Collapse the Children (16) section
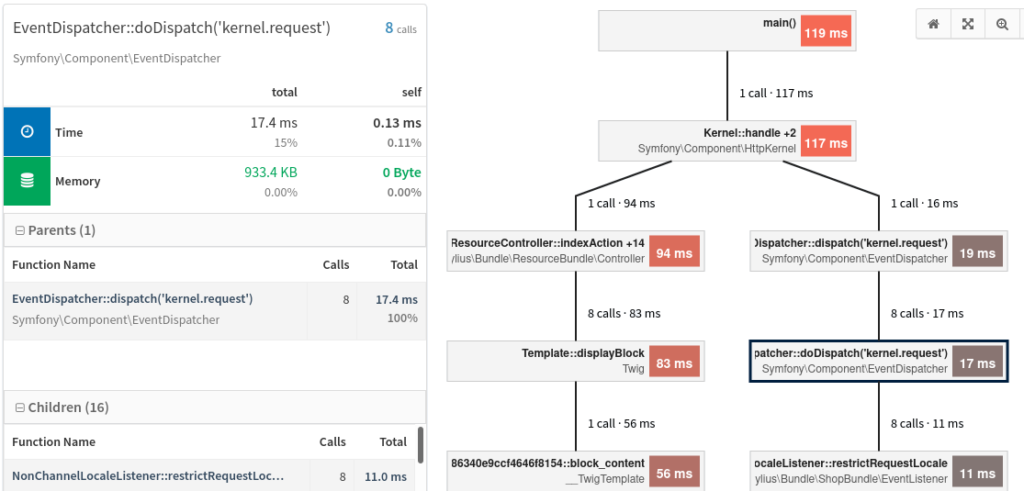 (20, 407)
